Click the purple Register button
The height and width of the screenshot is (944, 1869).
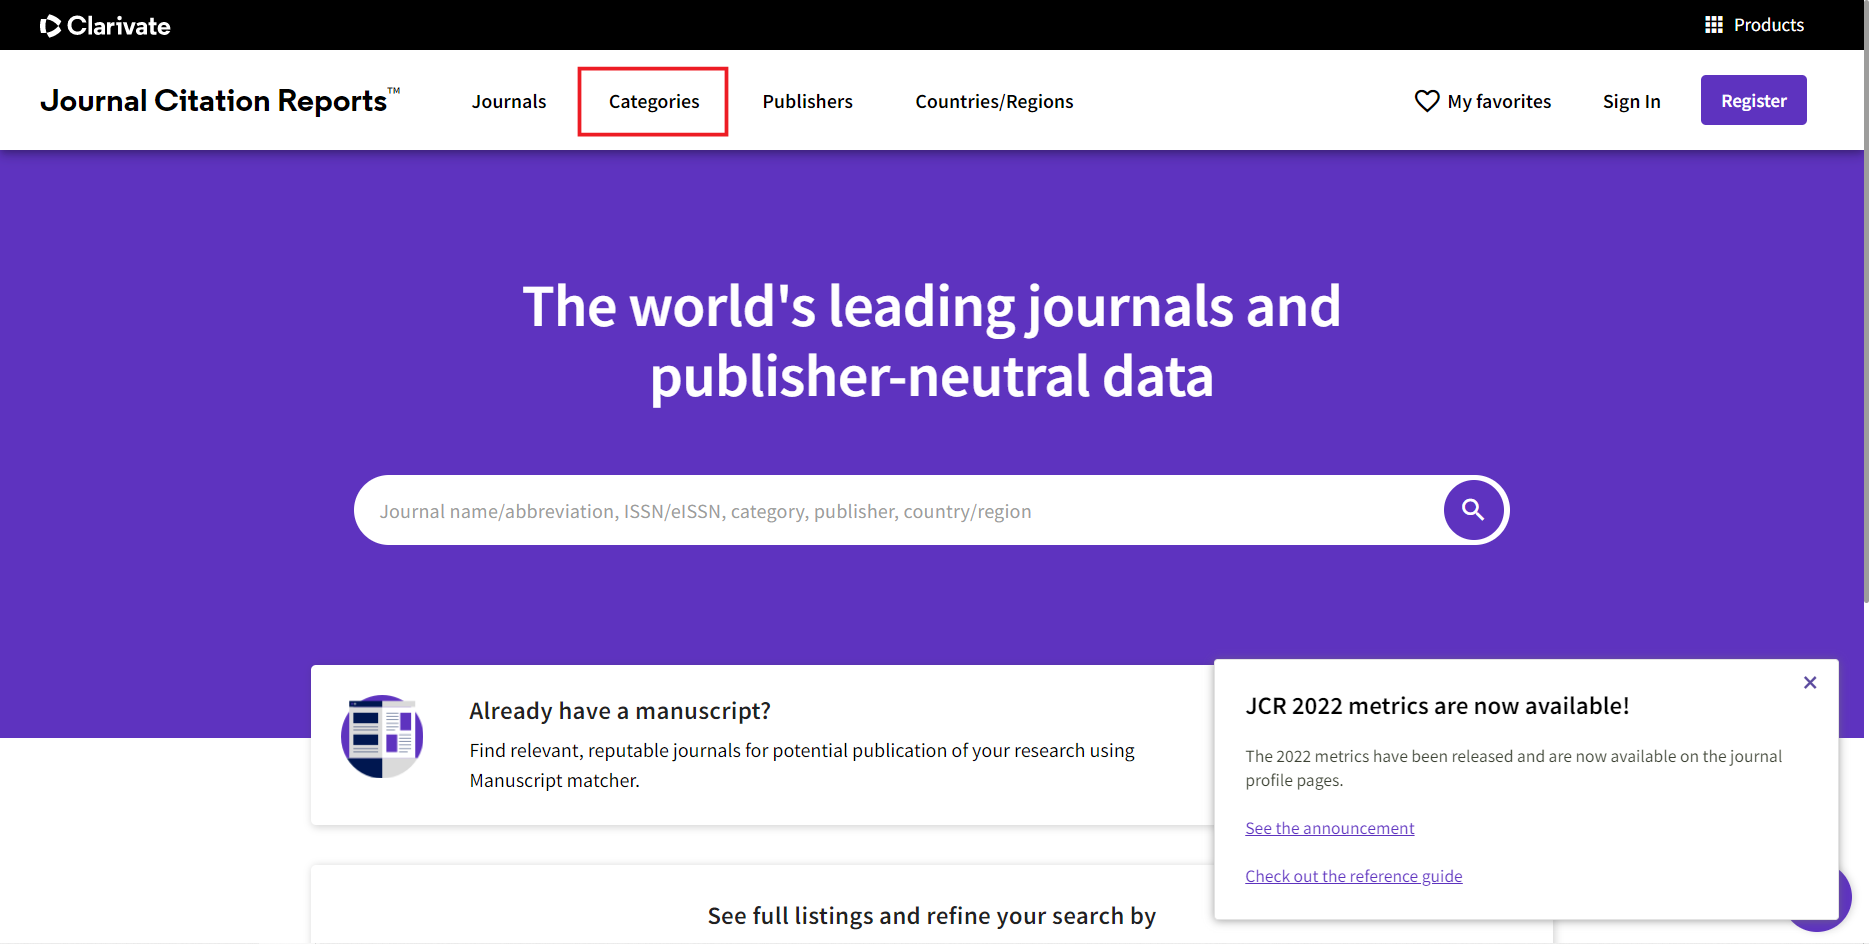[x=1754, y=100]
